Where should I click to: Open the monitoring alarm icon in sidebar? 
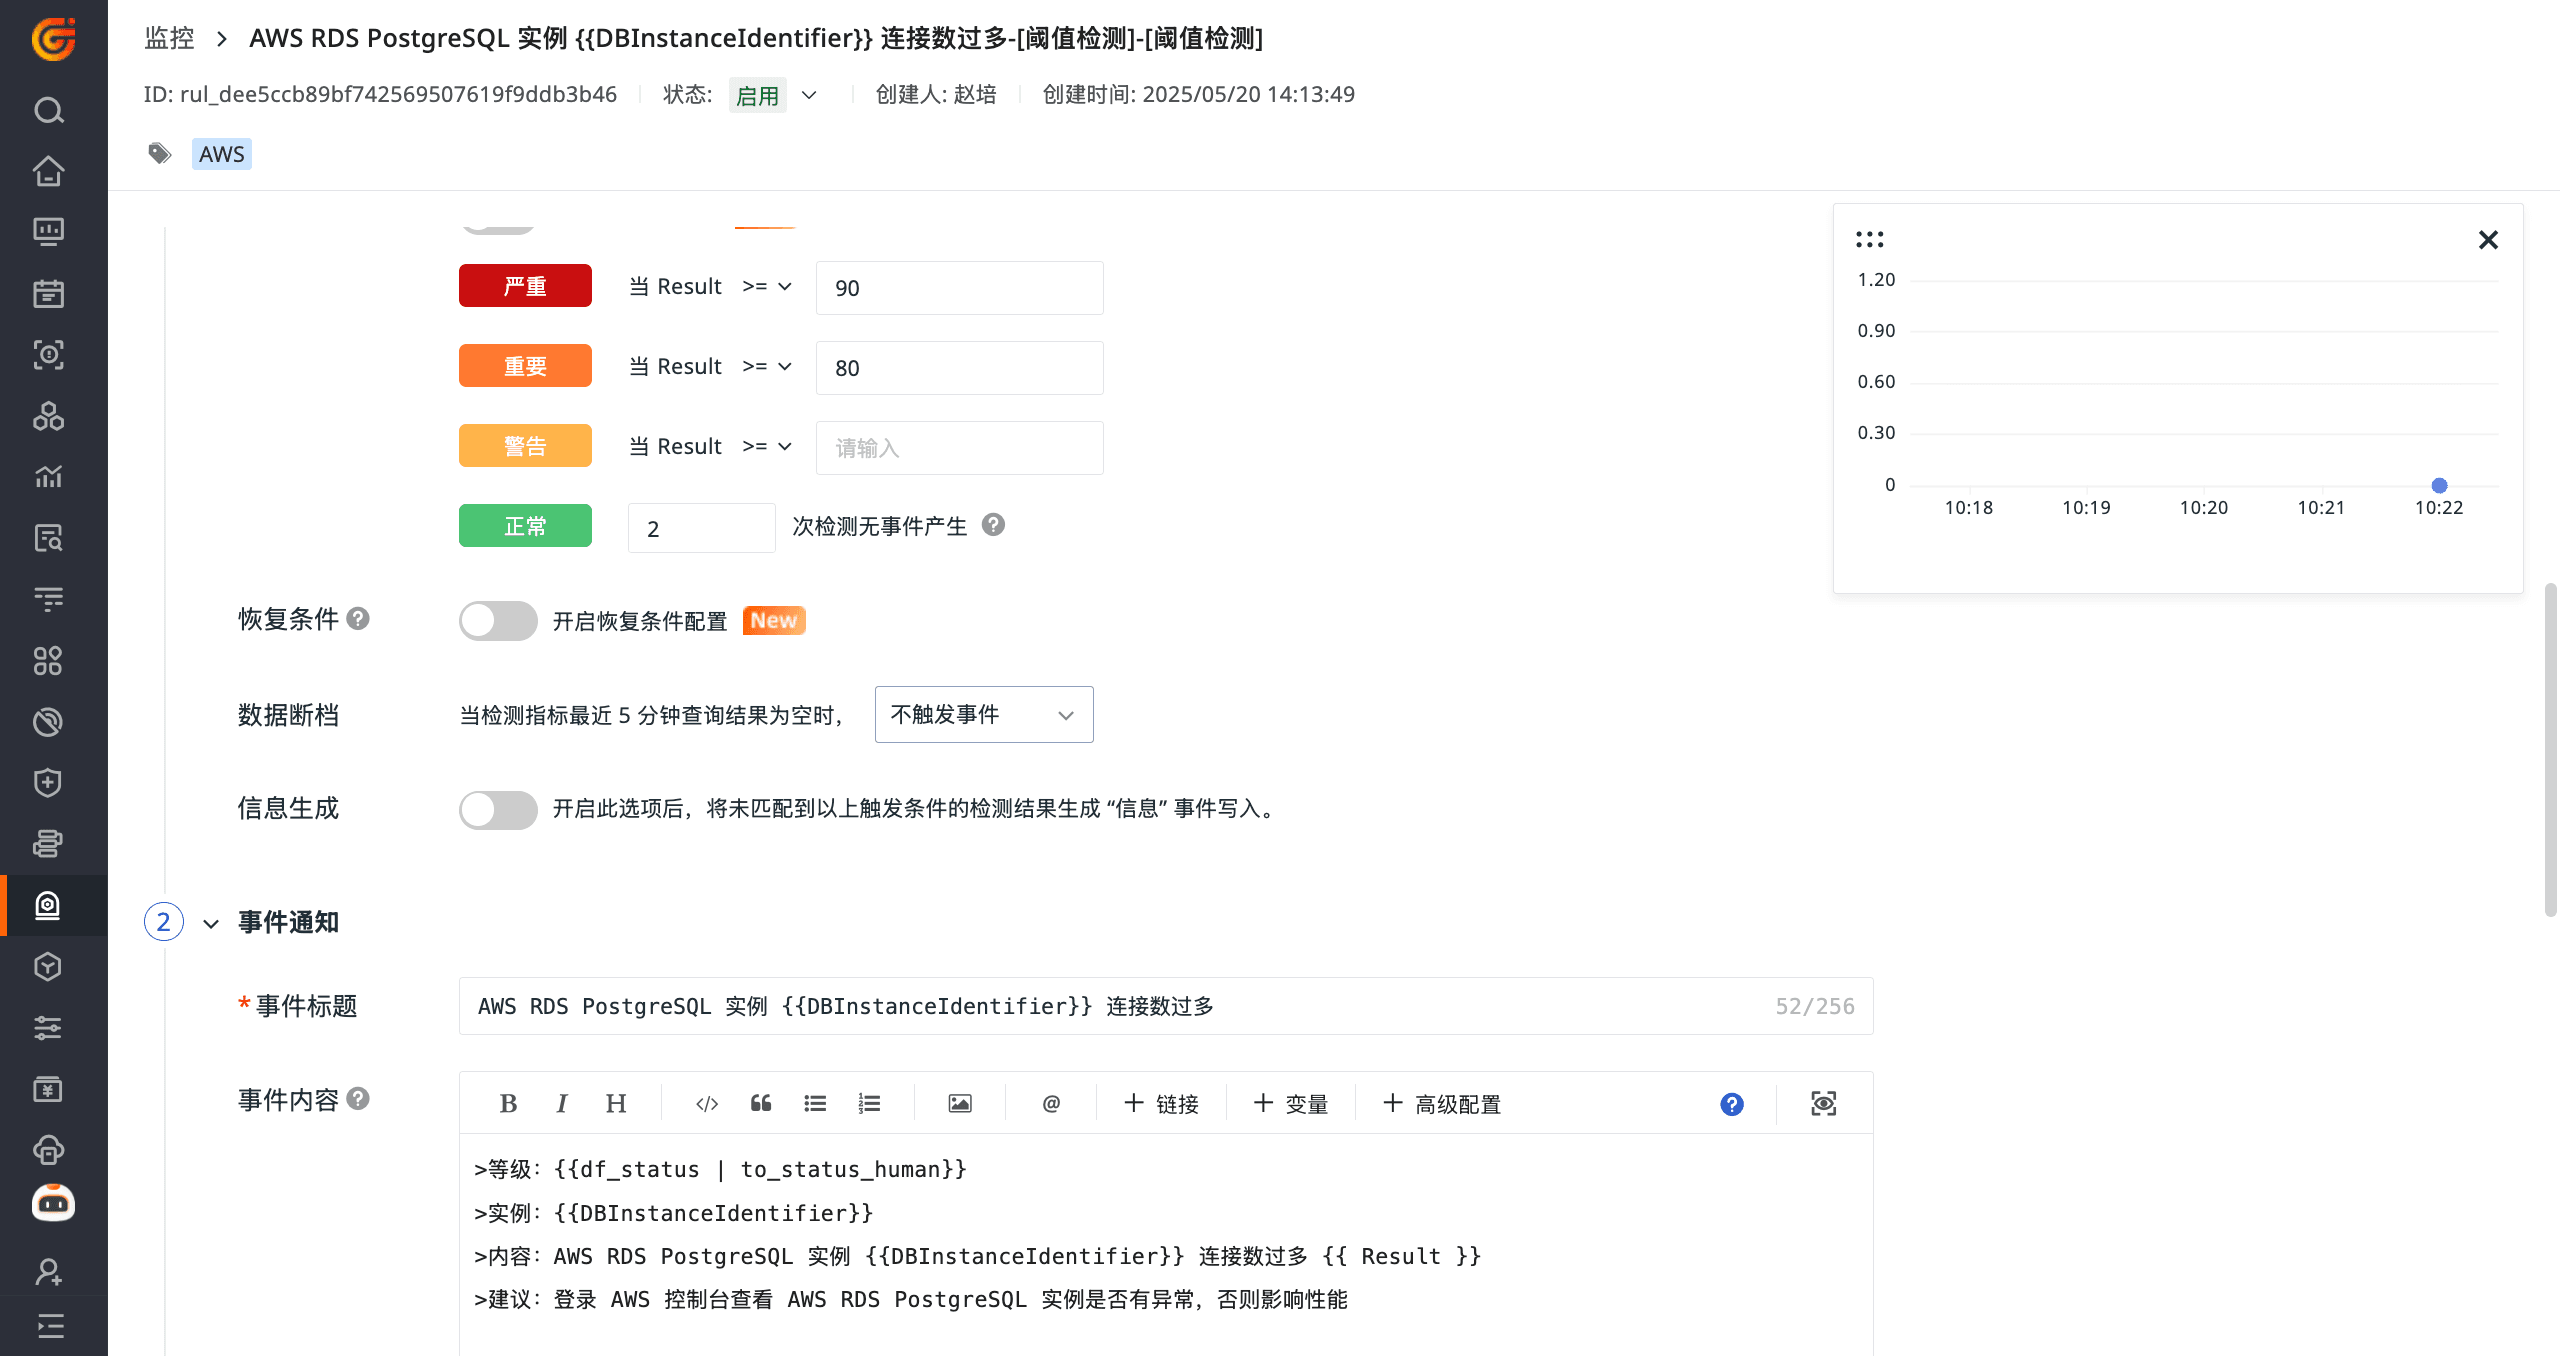[x=49, y=906]
